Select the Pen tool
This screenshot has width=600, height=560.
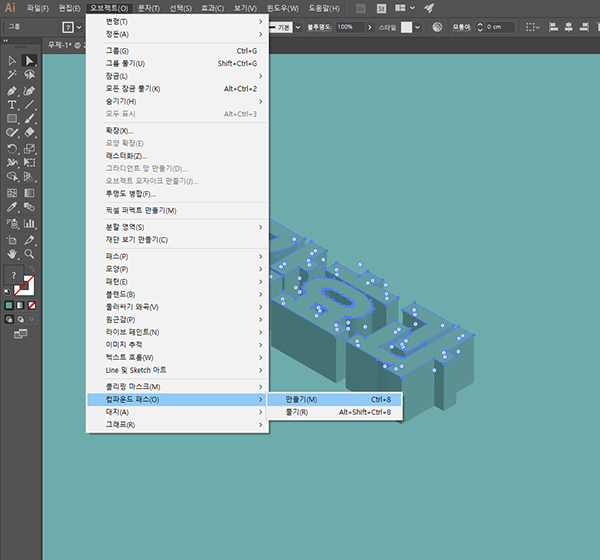pyautogui.click(x=12, y=91)
